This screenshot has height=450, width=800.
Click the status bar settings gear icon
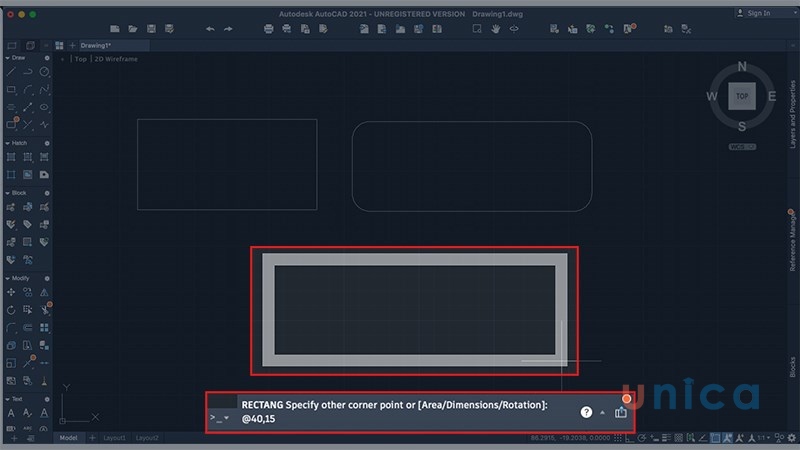click(791, 438)
